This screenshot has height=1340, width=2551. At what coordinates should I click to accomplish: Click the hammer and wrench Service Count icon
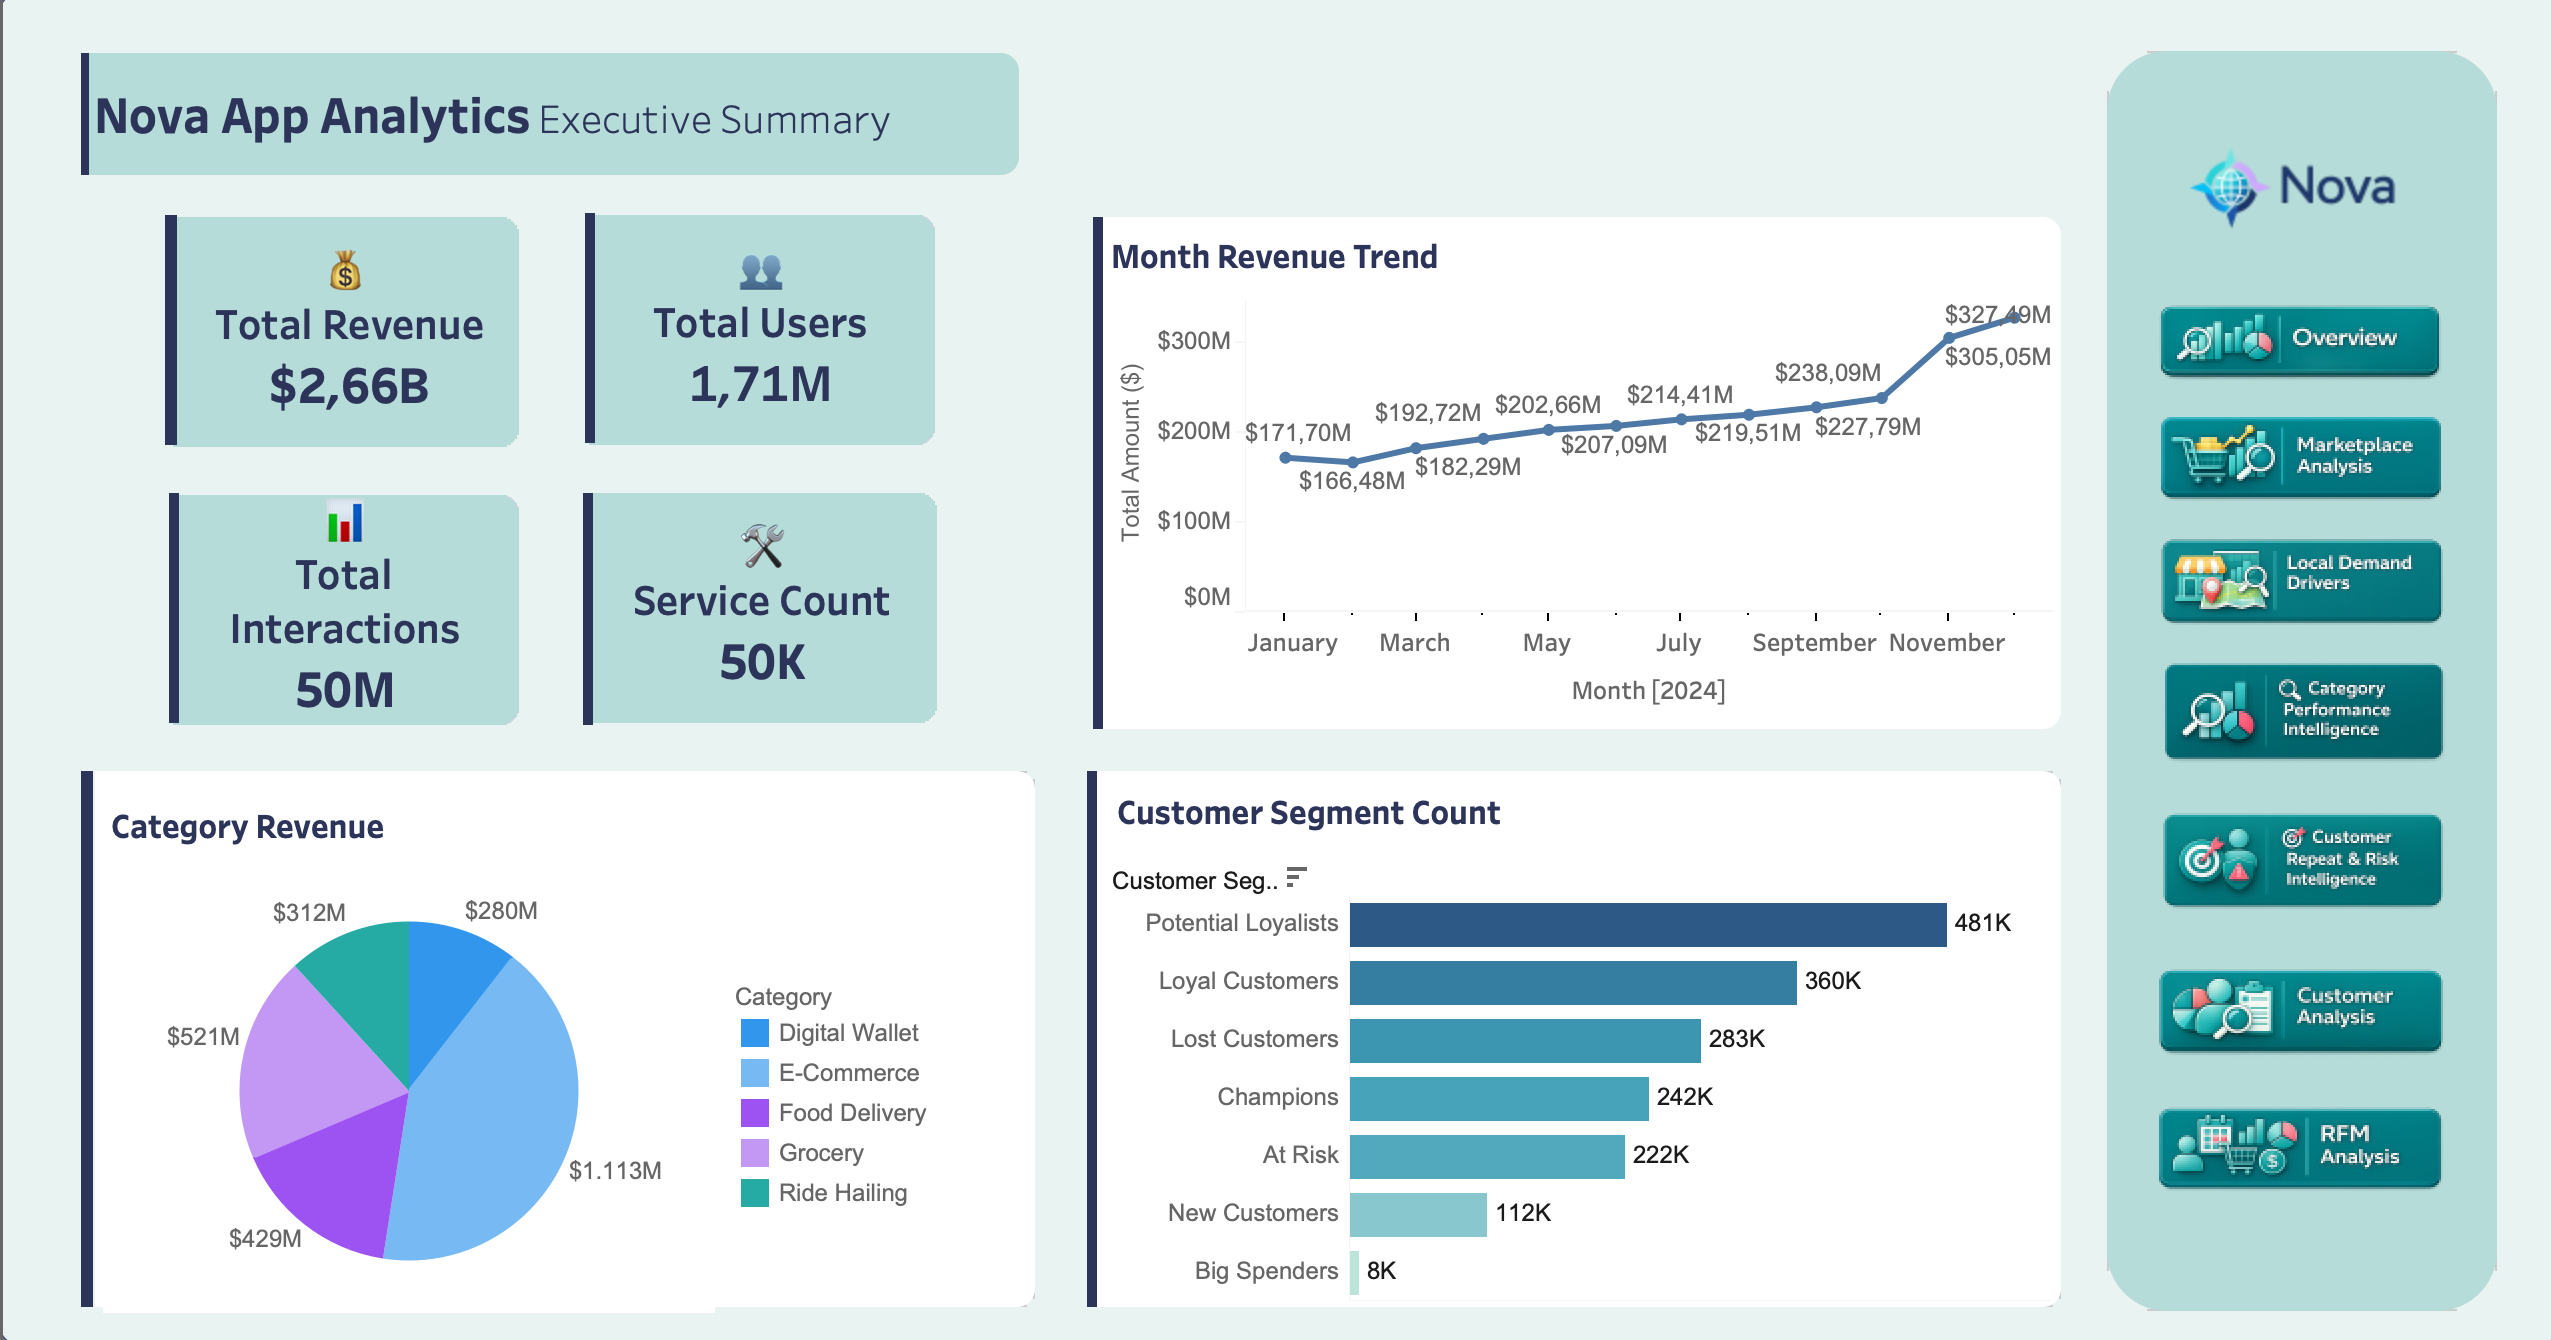[762, 546]
